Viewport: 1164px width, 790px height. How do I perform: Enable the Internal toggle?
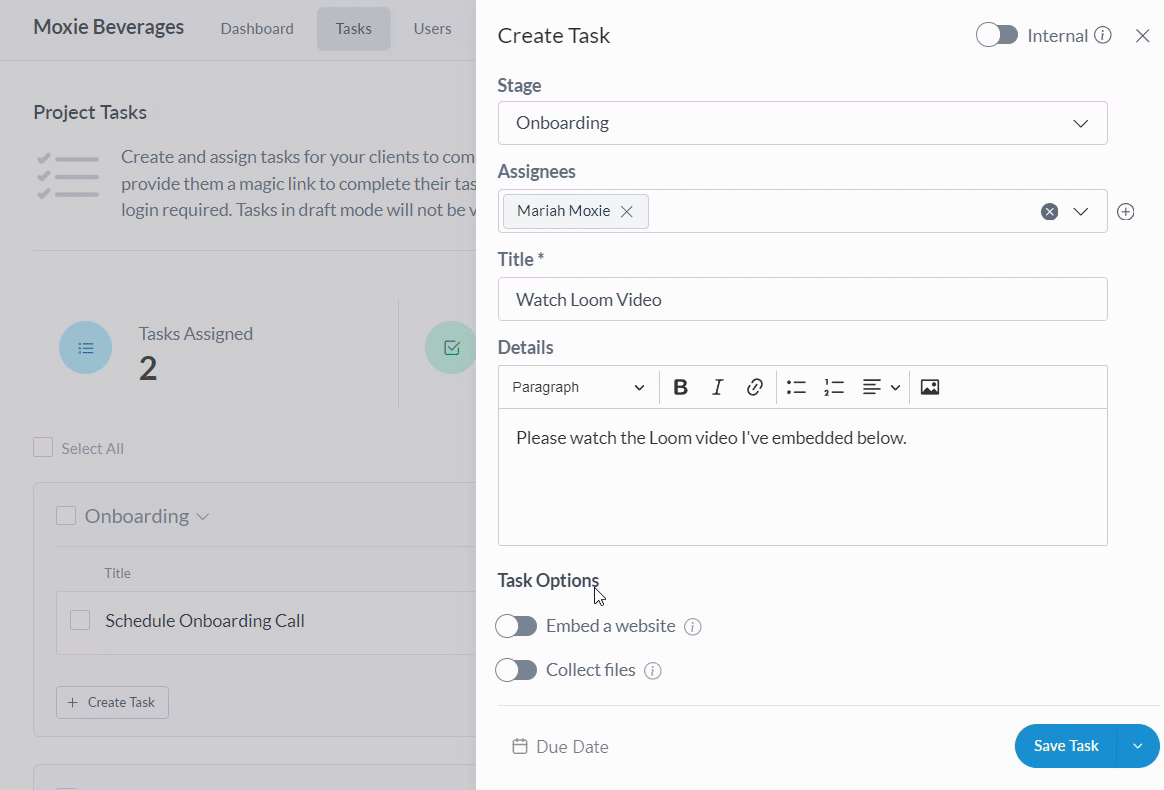tap(997, 36)
